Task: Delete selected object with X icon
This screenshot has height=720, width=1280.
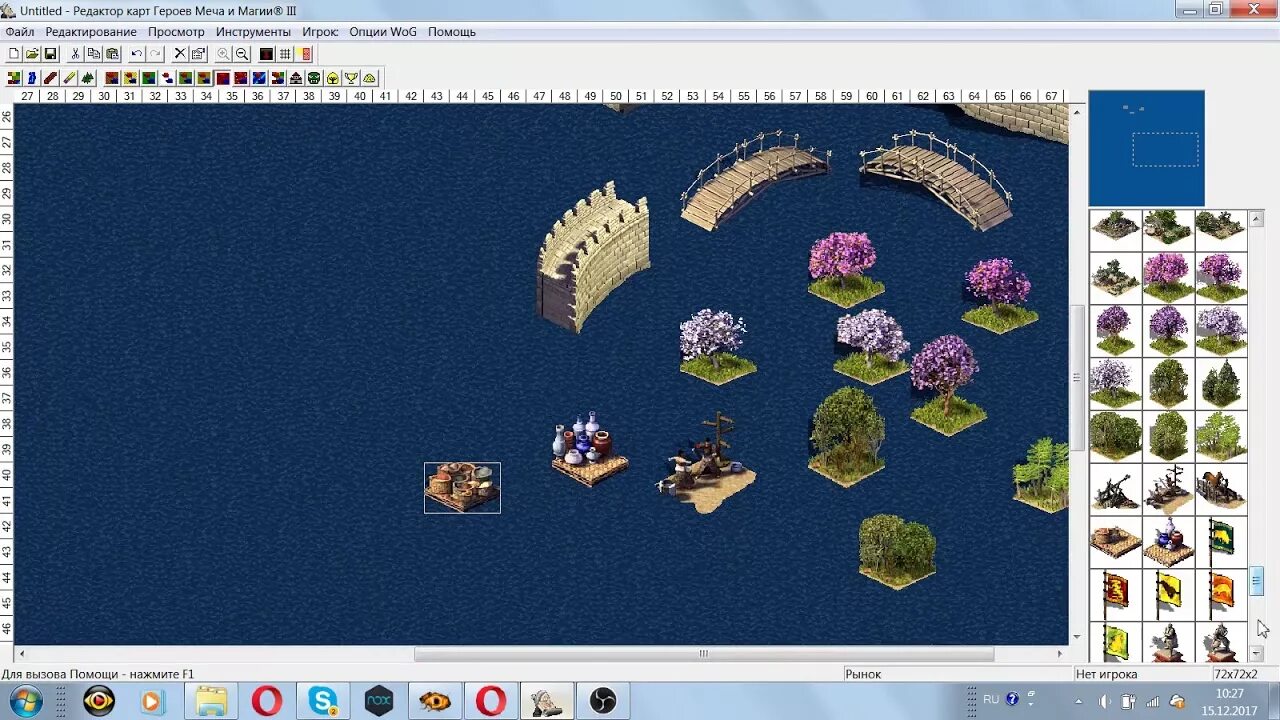Action: coord(180,54)
